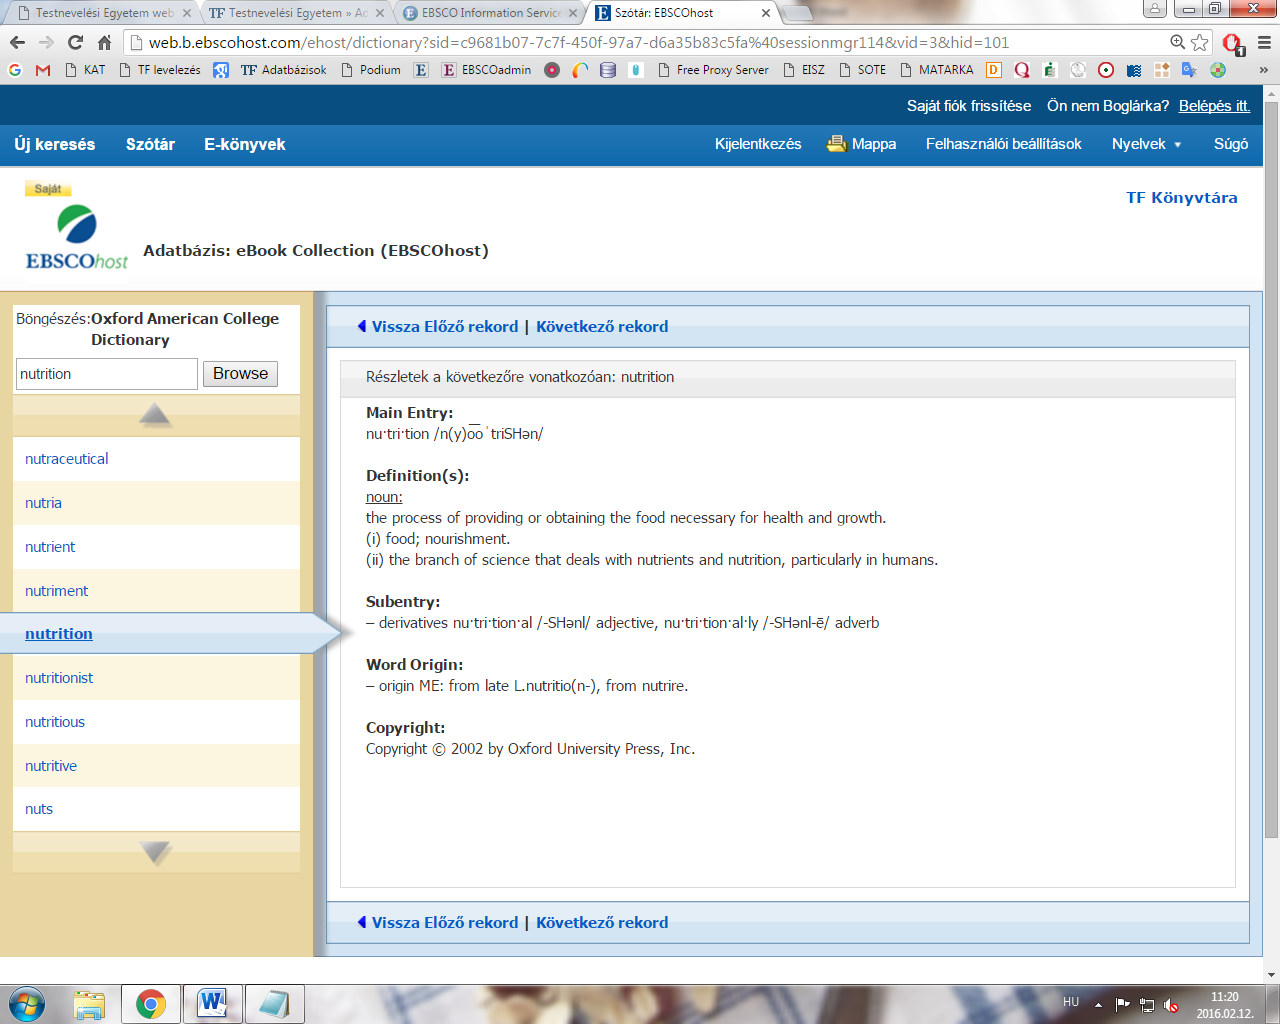Expand the Nyelvek language dropdown

click(x=1146, y=144)
